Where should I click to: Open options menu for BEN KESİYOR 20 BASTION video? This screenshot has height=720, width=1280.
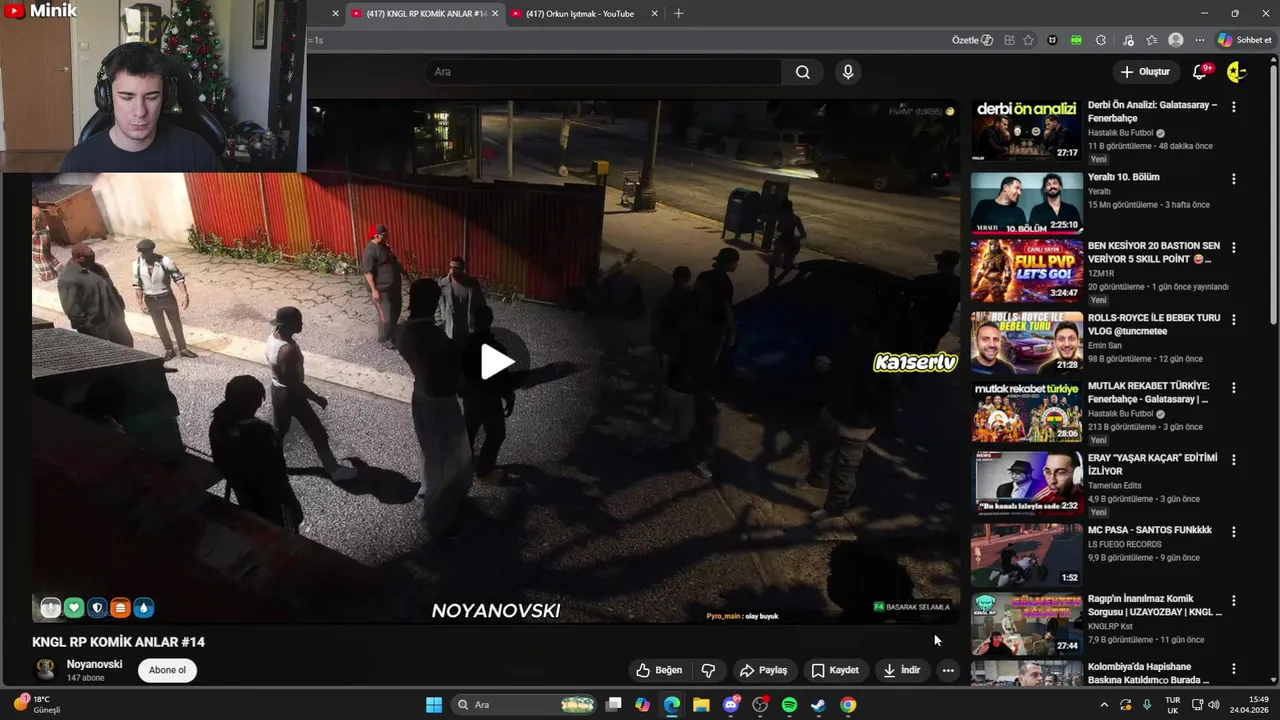click(x=1233, y=247)
